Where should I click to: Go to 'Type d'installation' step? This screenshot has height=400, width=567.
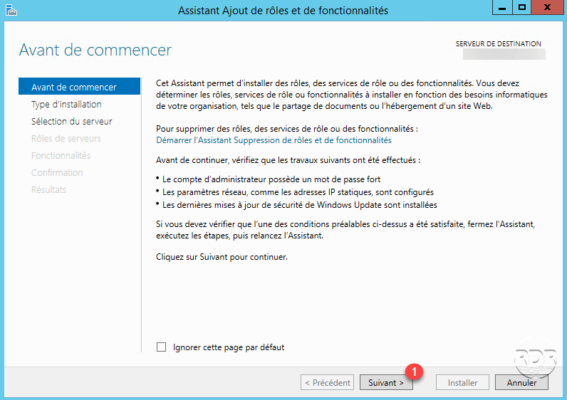pyautogui.click(x=66, y=105)
